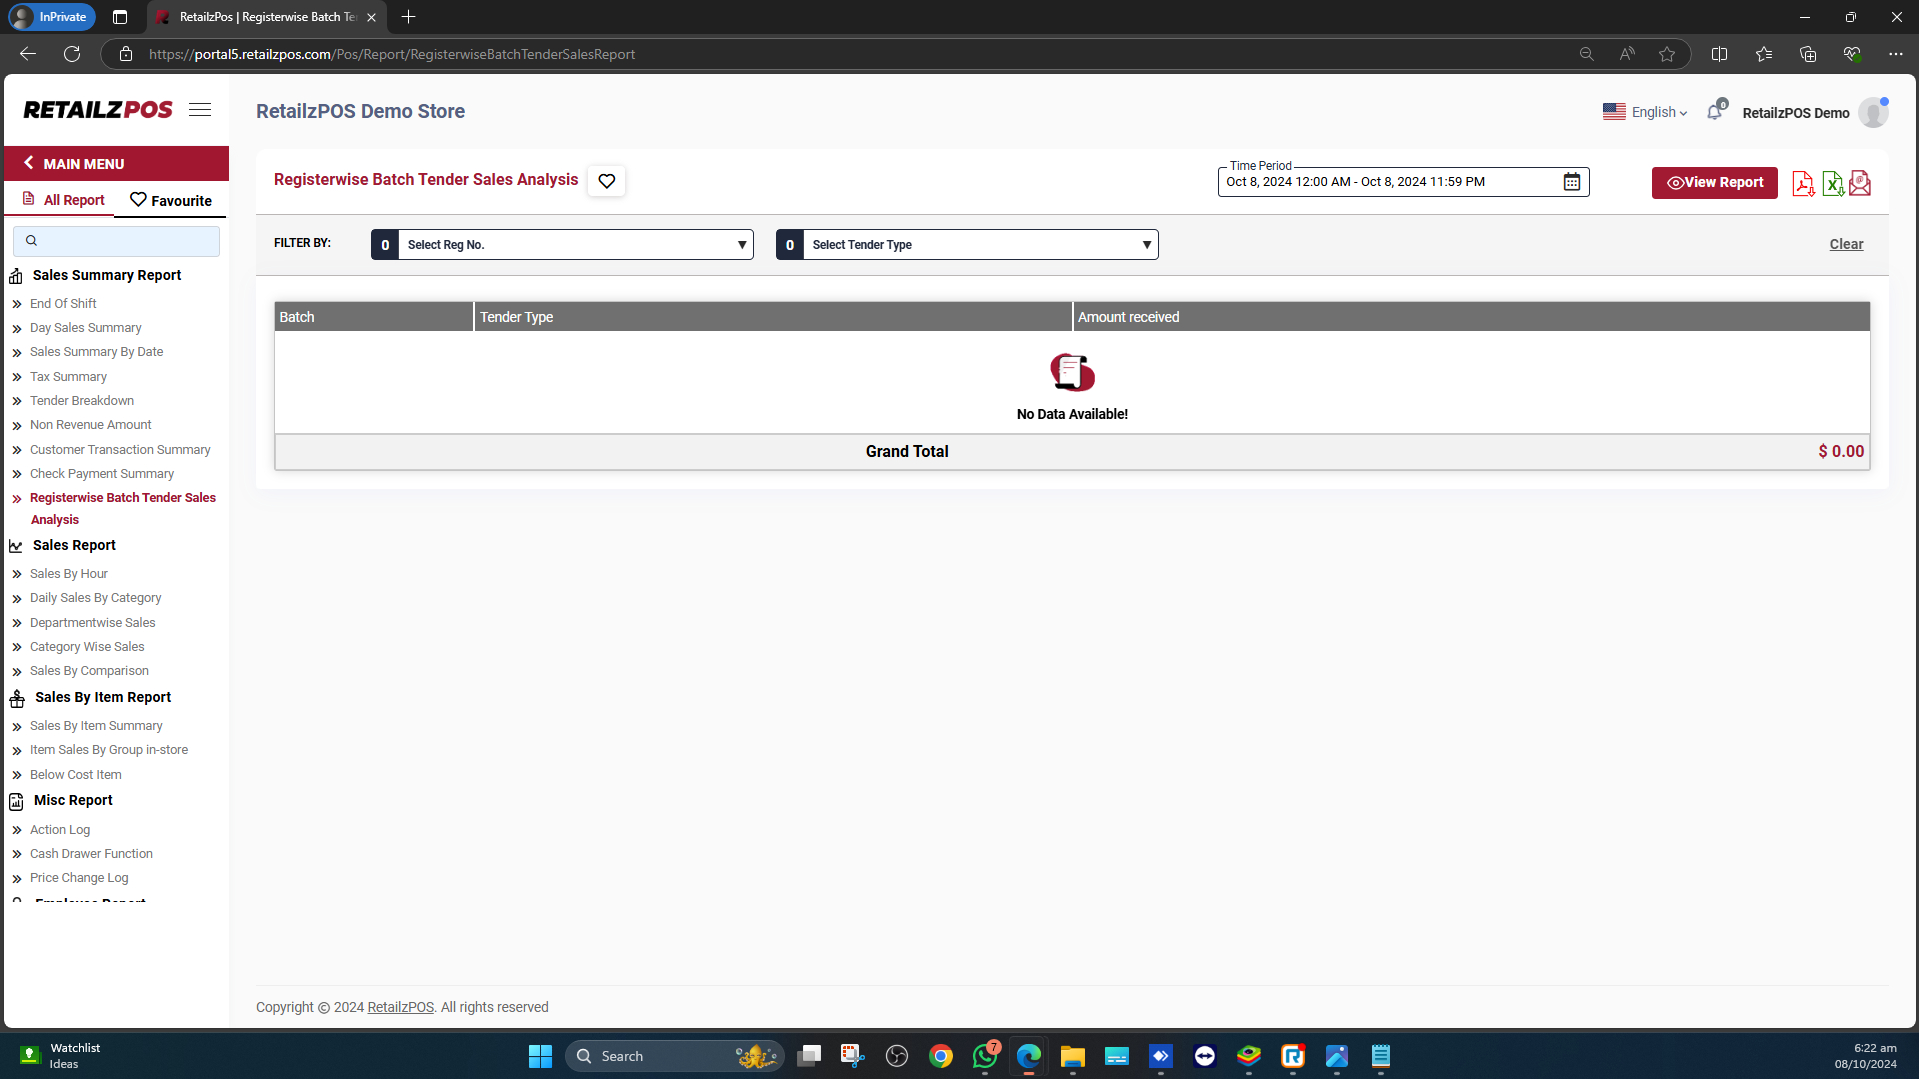Image resolution: width=1919 pixels, height=1079 pixels.
Task: Open notifications bell icon
Action: click(x=1715, y=112)
